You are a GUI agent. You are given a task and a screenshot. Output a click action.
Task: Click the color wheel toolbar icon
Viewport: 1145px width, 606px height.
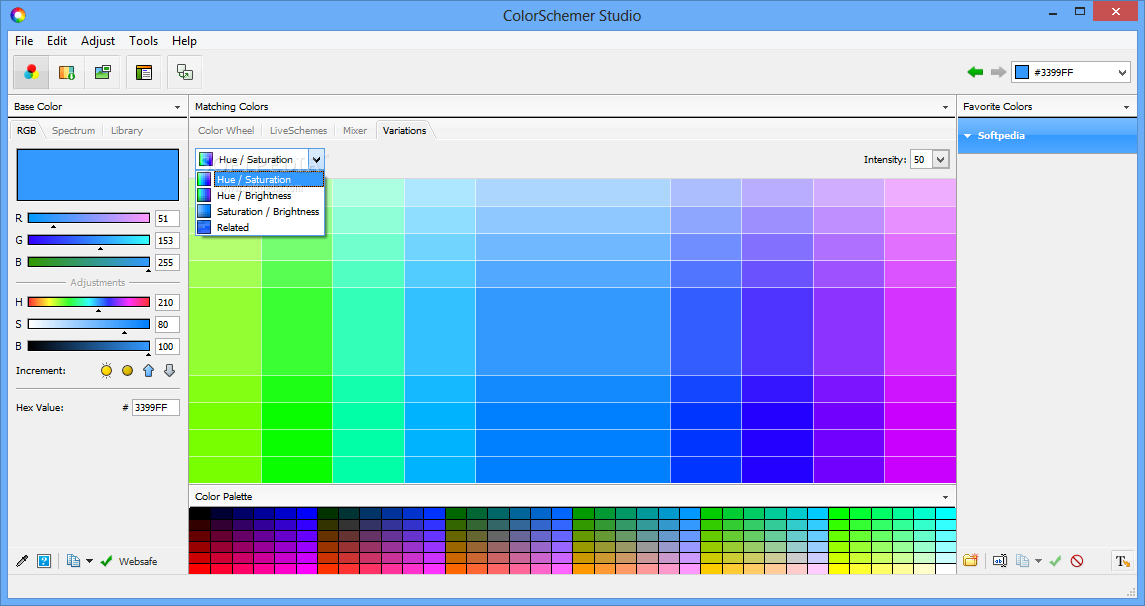click(x=32, y=72)
